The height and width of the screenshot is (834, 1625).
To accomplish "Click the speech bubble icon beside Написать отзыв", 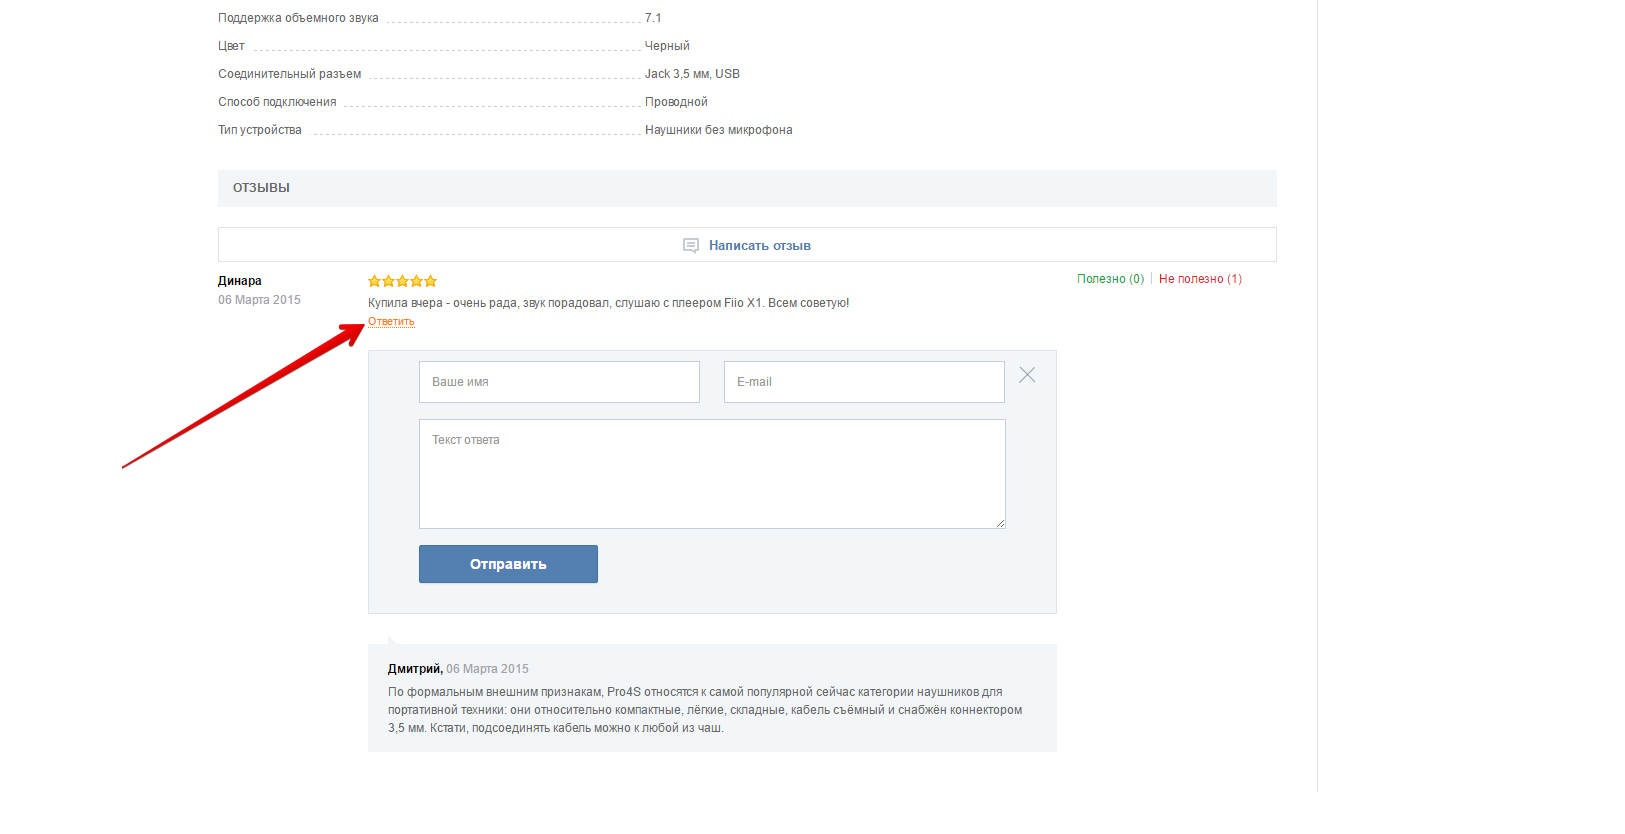I will [690, 245].
